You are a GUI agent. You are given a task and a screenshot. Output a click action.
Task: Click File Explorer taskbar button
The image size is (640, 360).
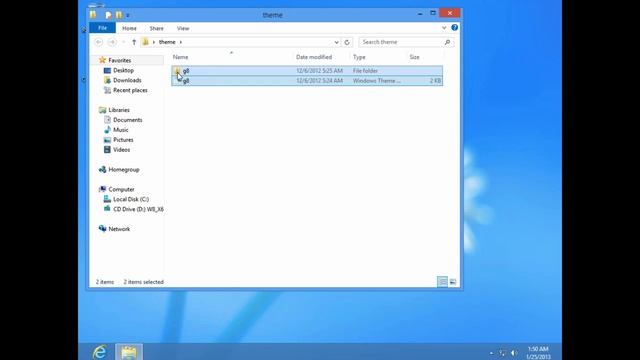pyautogui.click(x=129, y=352)
